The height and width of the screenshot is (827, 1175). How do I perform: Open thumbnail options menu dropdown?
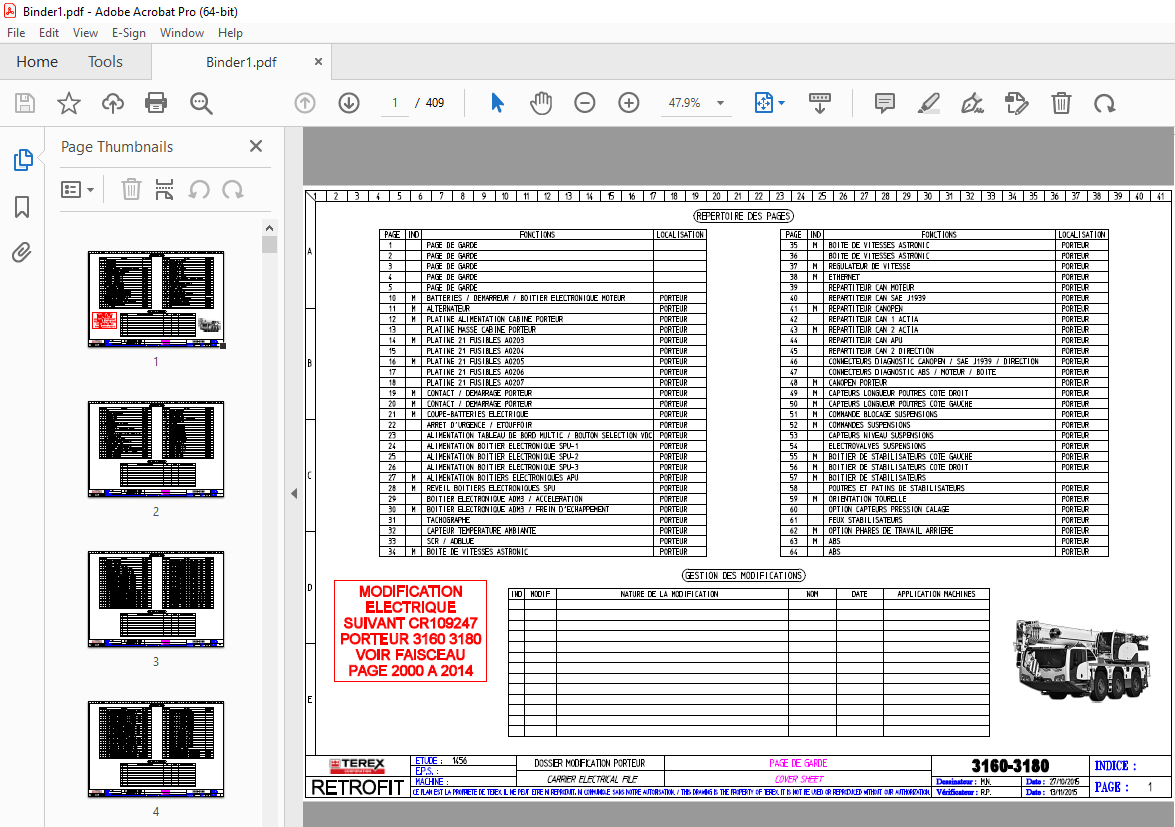click(x=77, y=190)
